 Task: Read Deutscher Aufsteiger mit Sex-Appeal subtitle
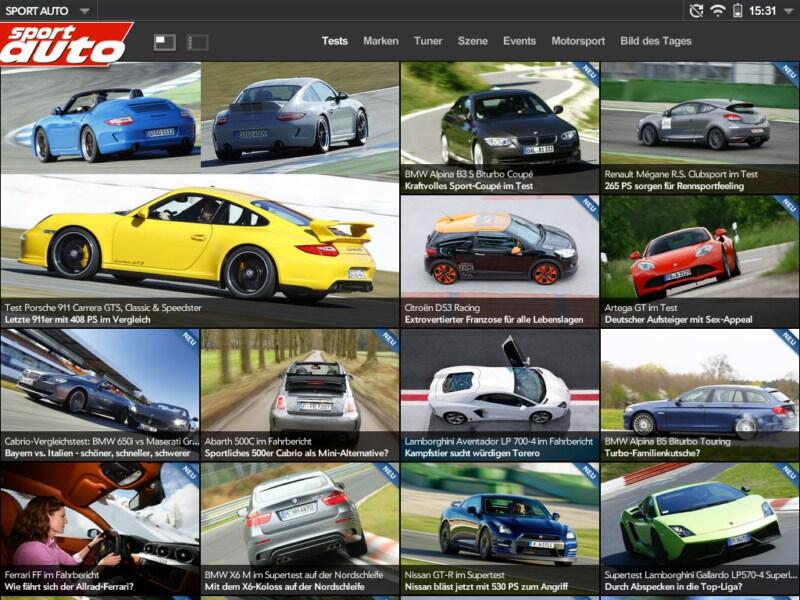coord(679,320)
